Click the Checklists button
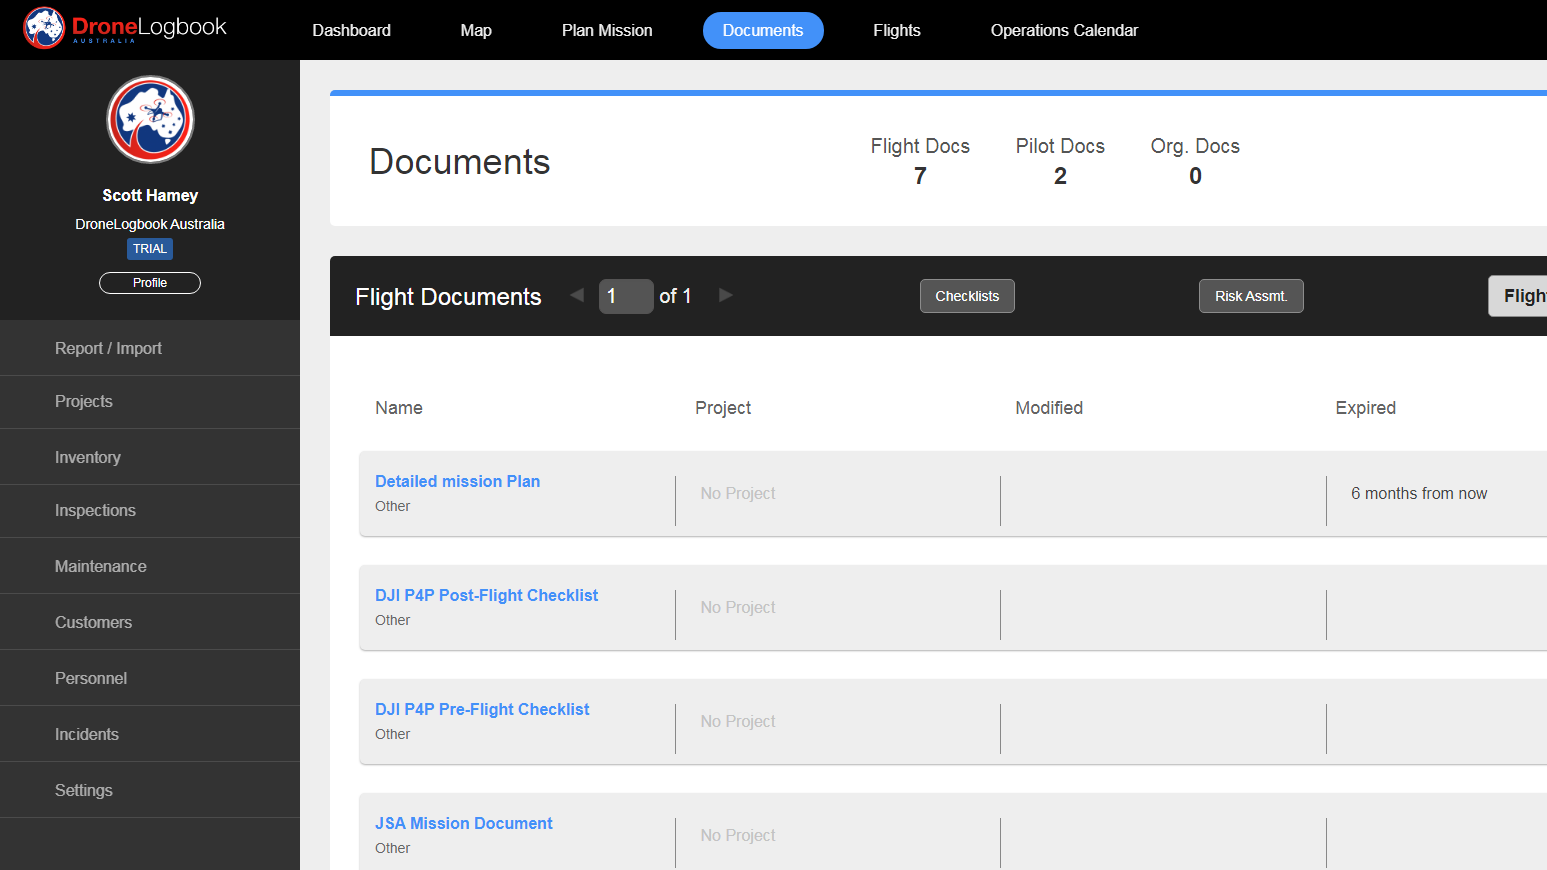The image size is (1547, 870). pyautogui.click(x=967, y=296)
